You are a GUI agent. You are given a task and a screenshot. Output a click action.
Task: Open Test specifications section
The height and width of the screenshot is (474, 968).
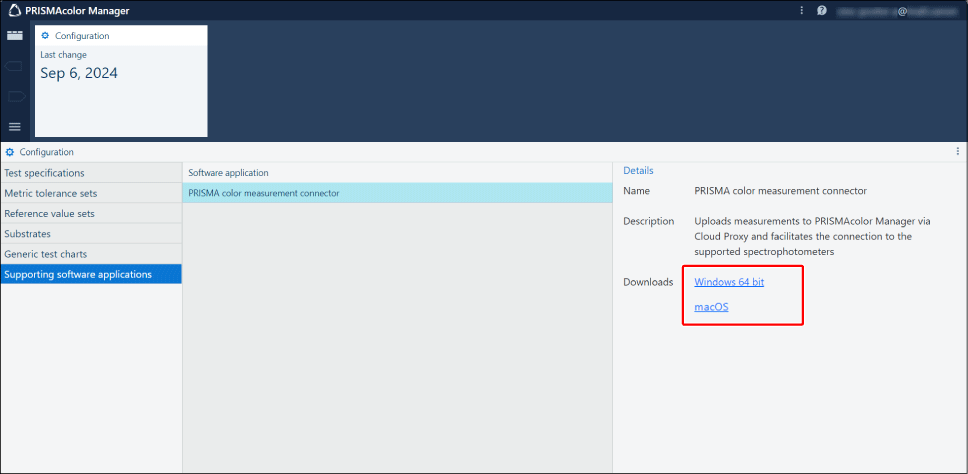pyautogui.click(x=91, y=173)
